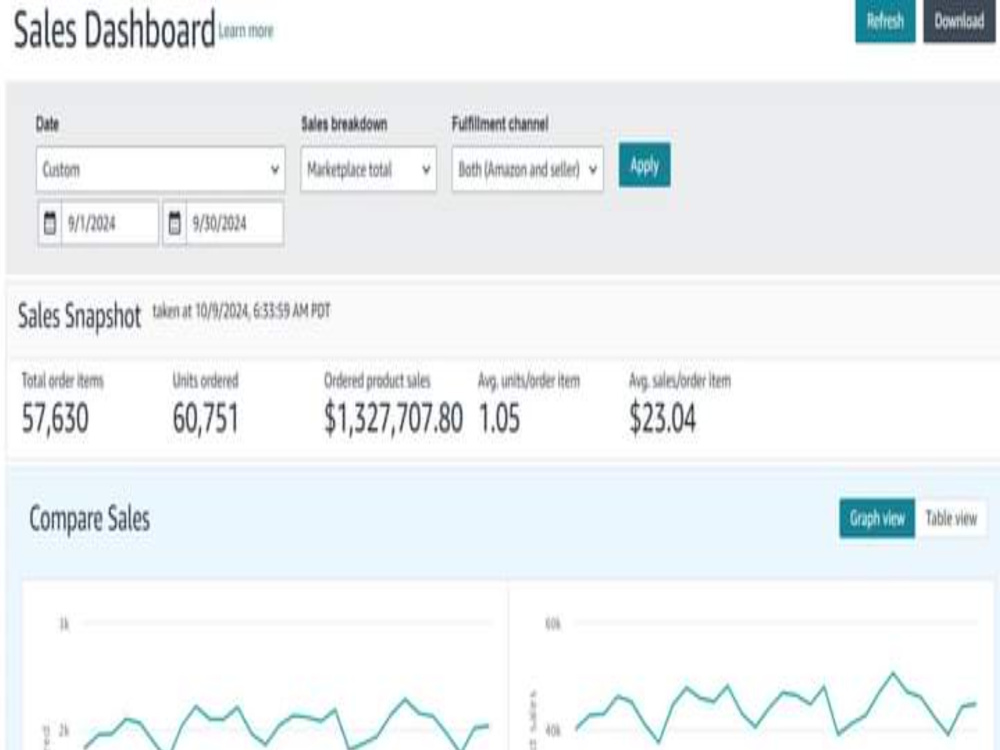Open the Date range dropdown set to Custom

pos(160,170)
